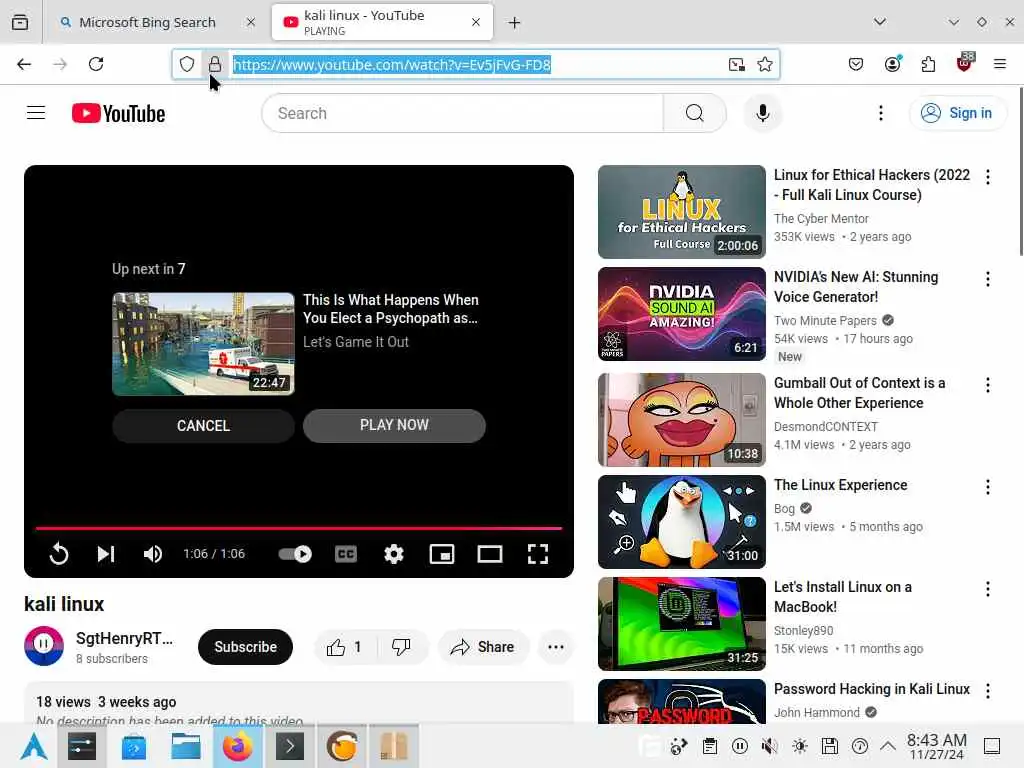Show hidden system tray icons chevron
This screenshot has width=1024, height=768.
click(x=888, y=746)
